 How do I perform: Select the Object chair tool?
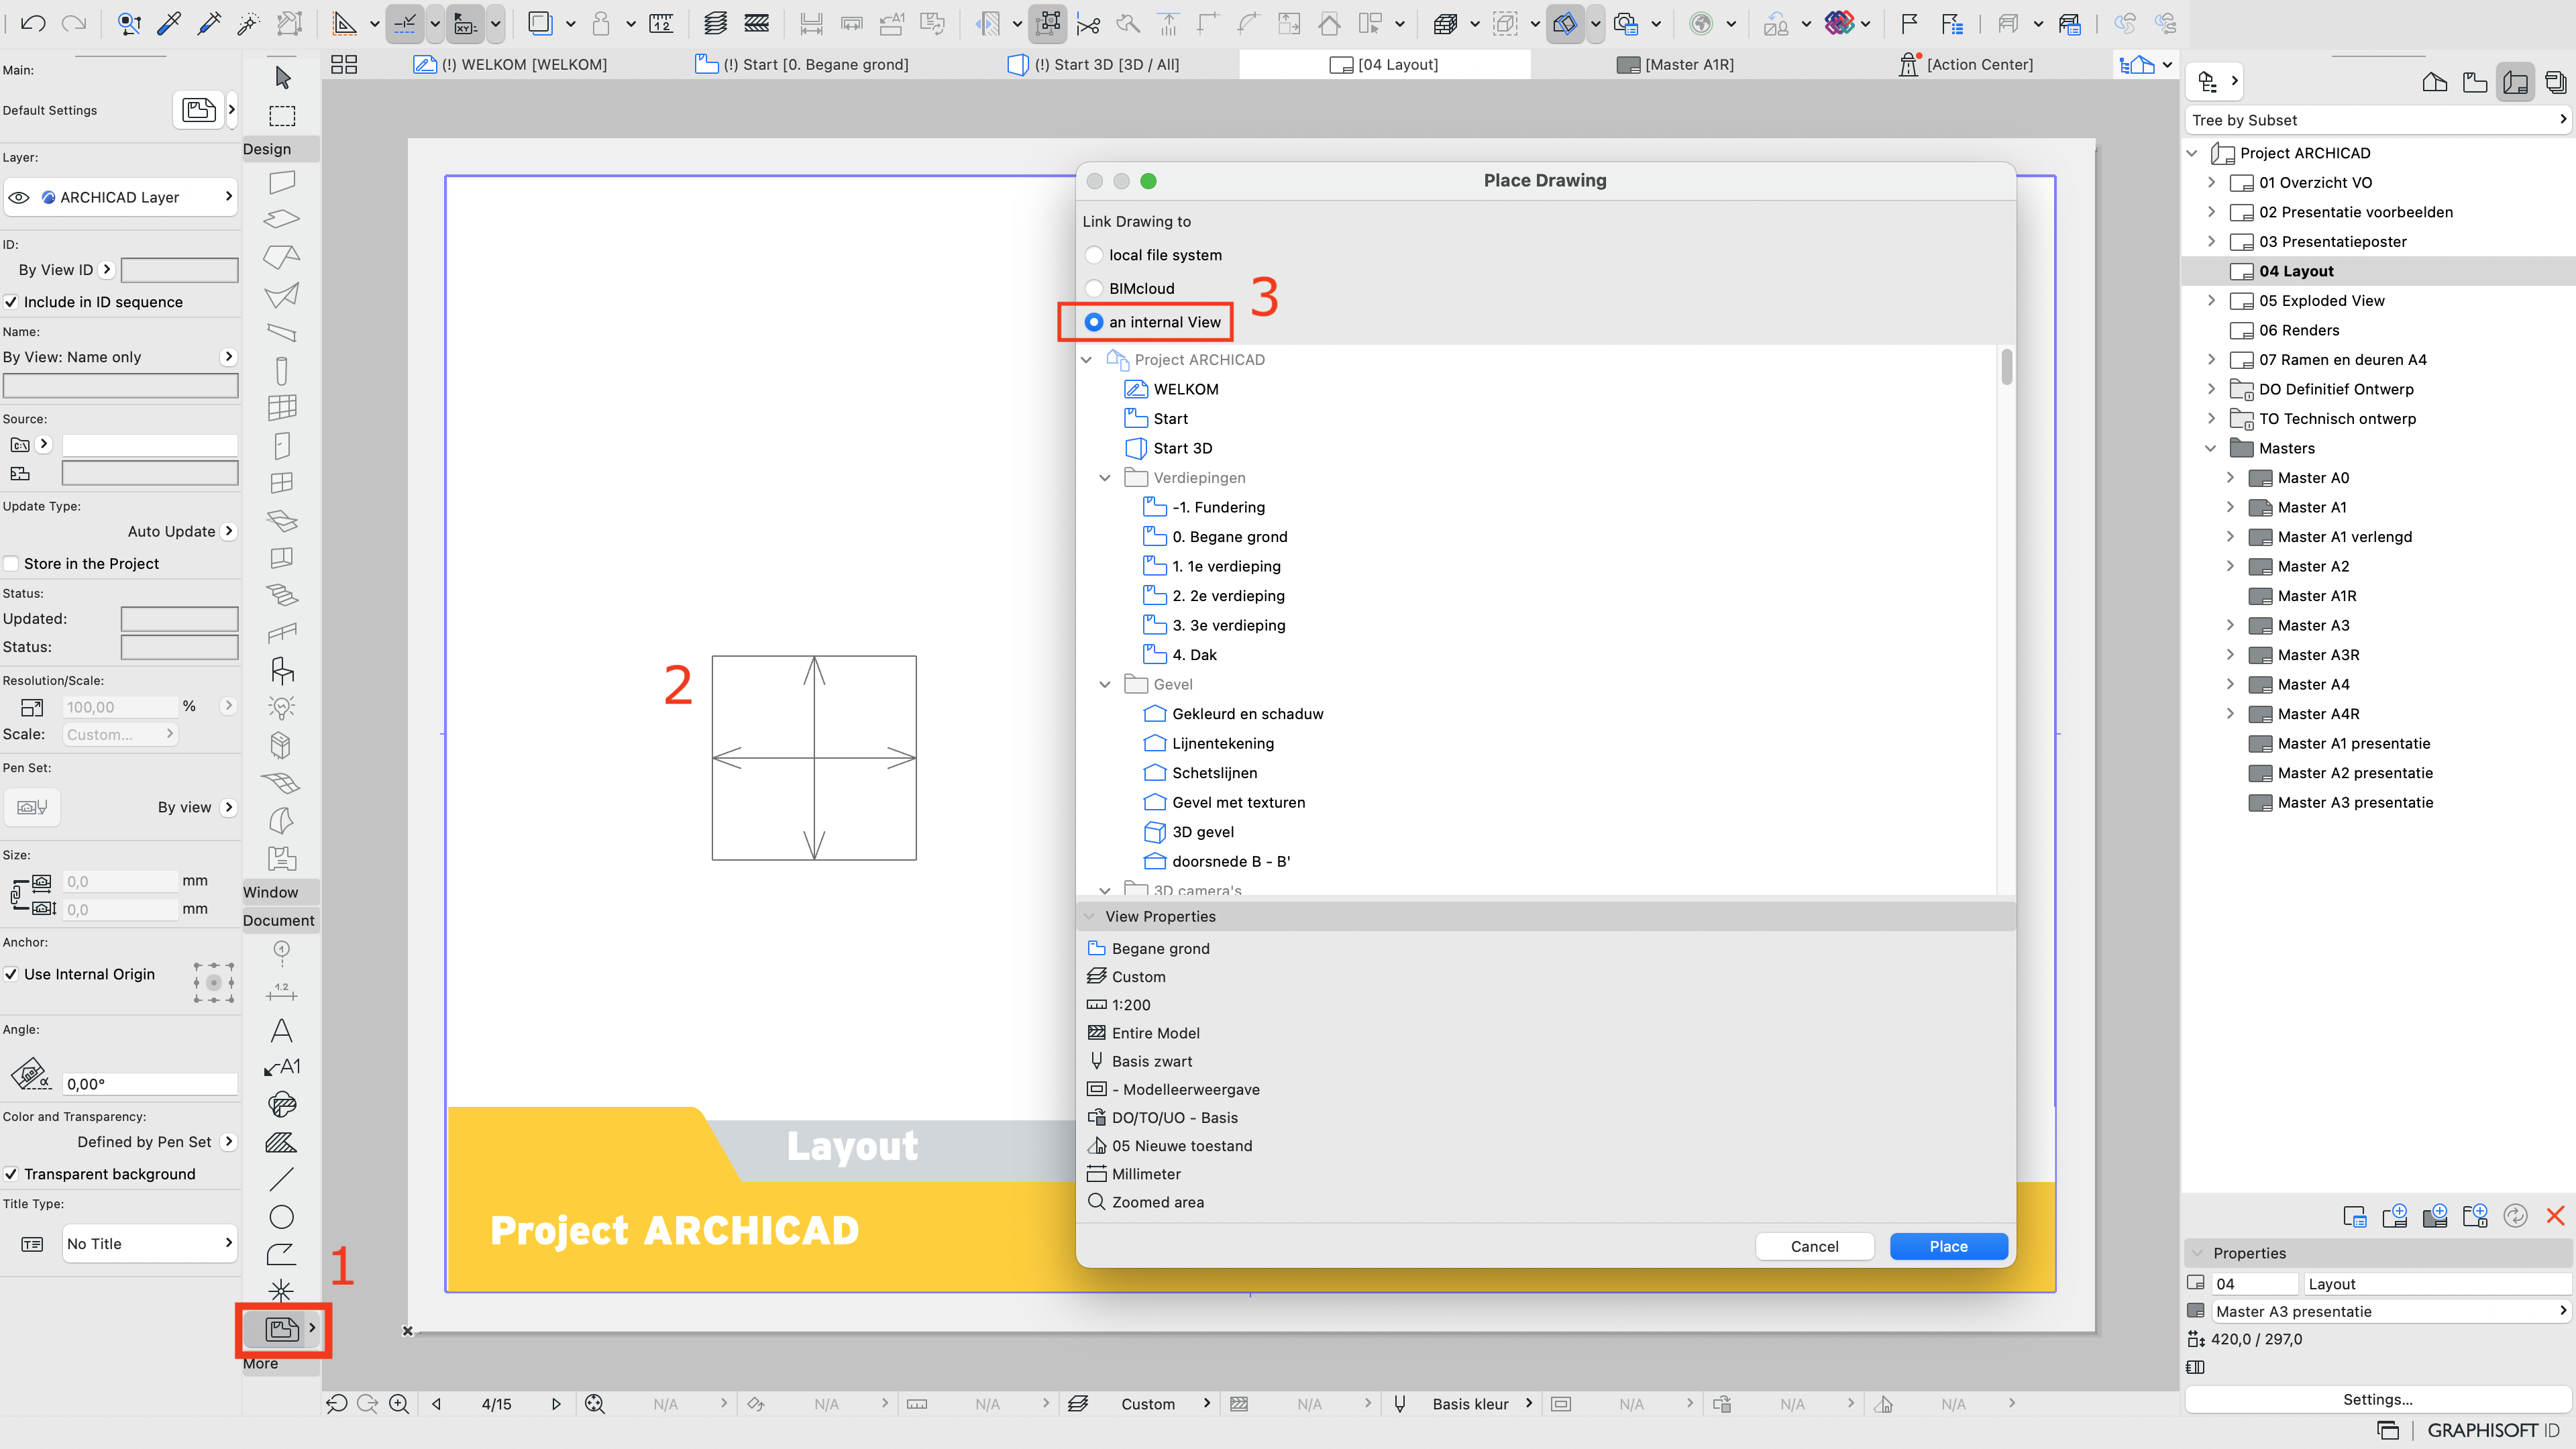282,670
